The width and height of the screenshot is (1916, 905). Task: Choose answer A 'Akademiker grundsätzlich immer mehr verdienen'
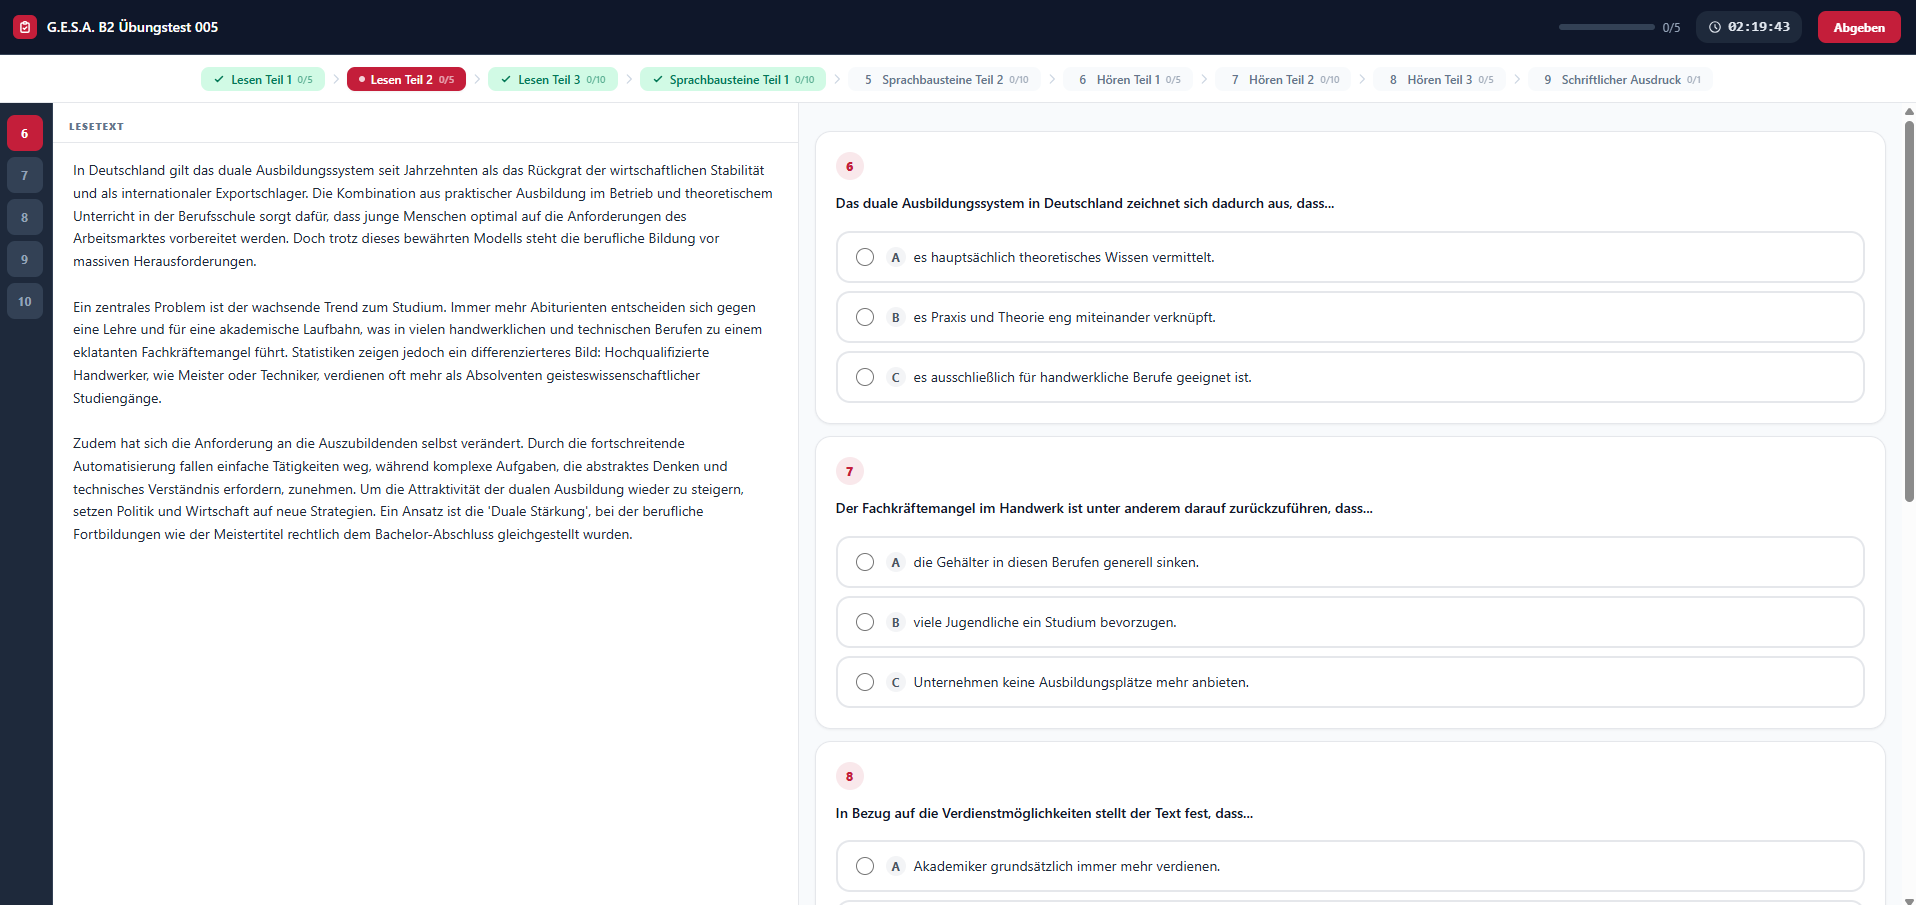coord(1350,866)
